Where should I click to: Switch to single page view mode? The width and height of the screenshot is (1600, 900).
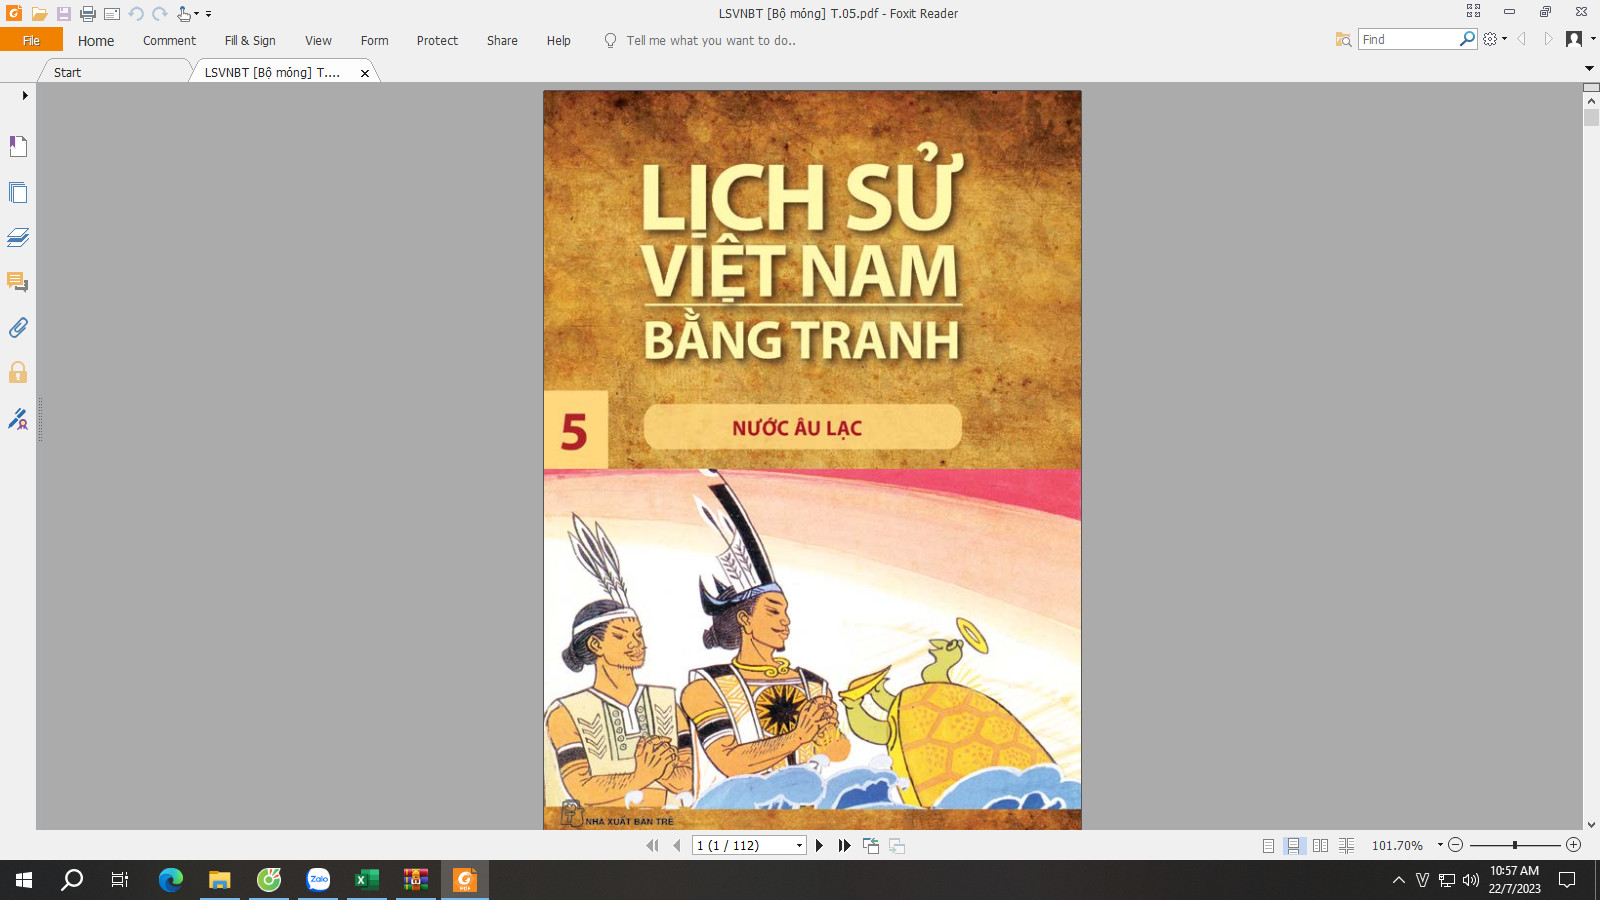[x=1268, y=846]
